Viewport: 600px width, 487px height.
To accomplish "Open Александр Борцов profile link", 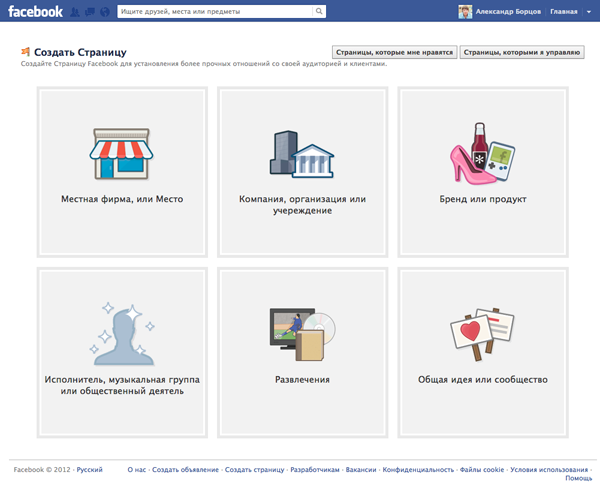I will point(508,11).
